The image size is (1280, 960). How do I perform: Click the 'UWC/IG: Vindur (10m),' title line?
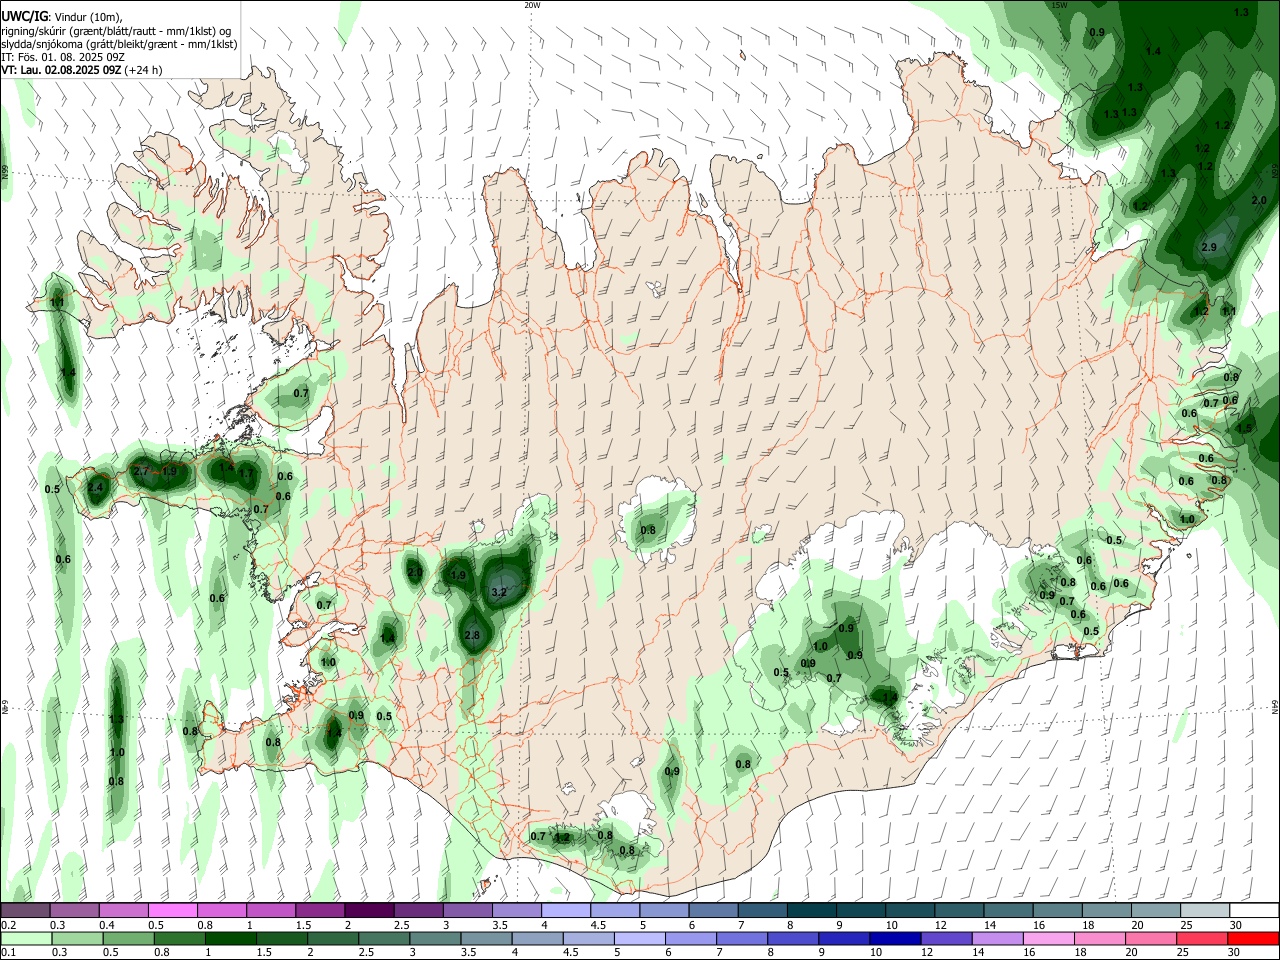pos(61,17)
